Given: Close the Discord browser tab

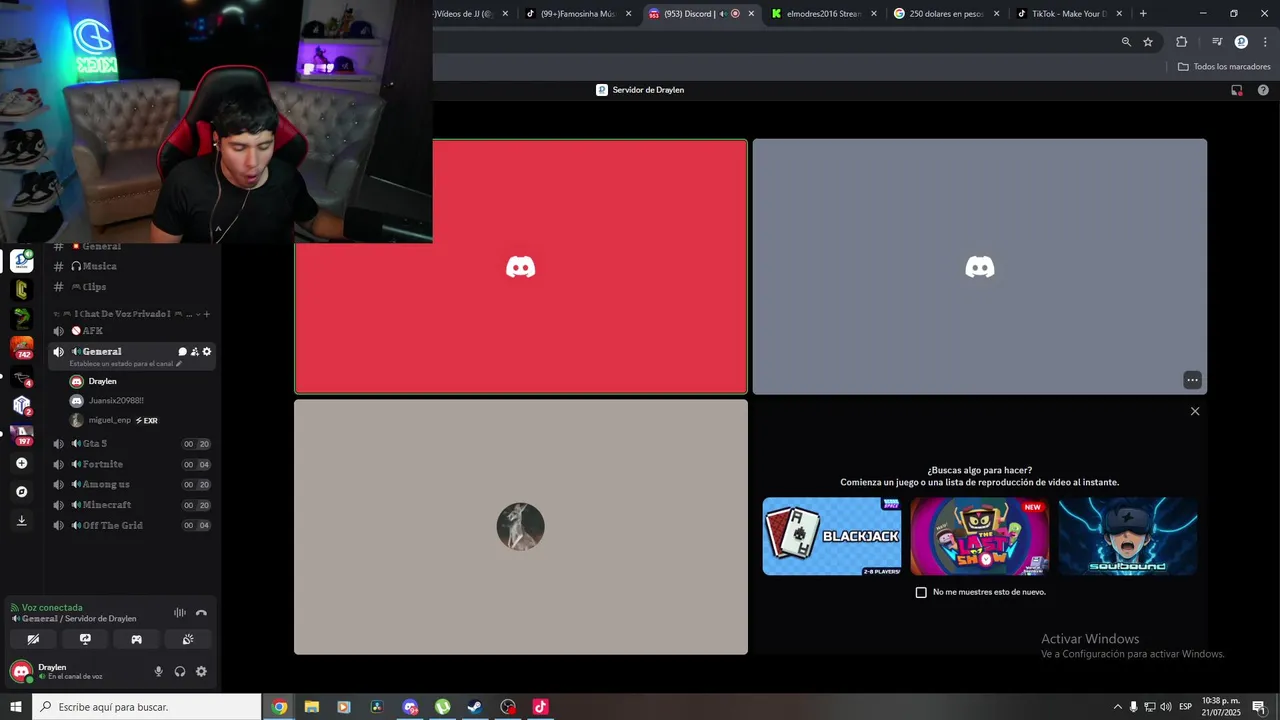Looking at the screenshot, I should tap(751, 14).
